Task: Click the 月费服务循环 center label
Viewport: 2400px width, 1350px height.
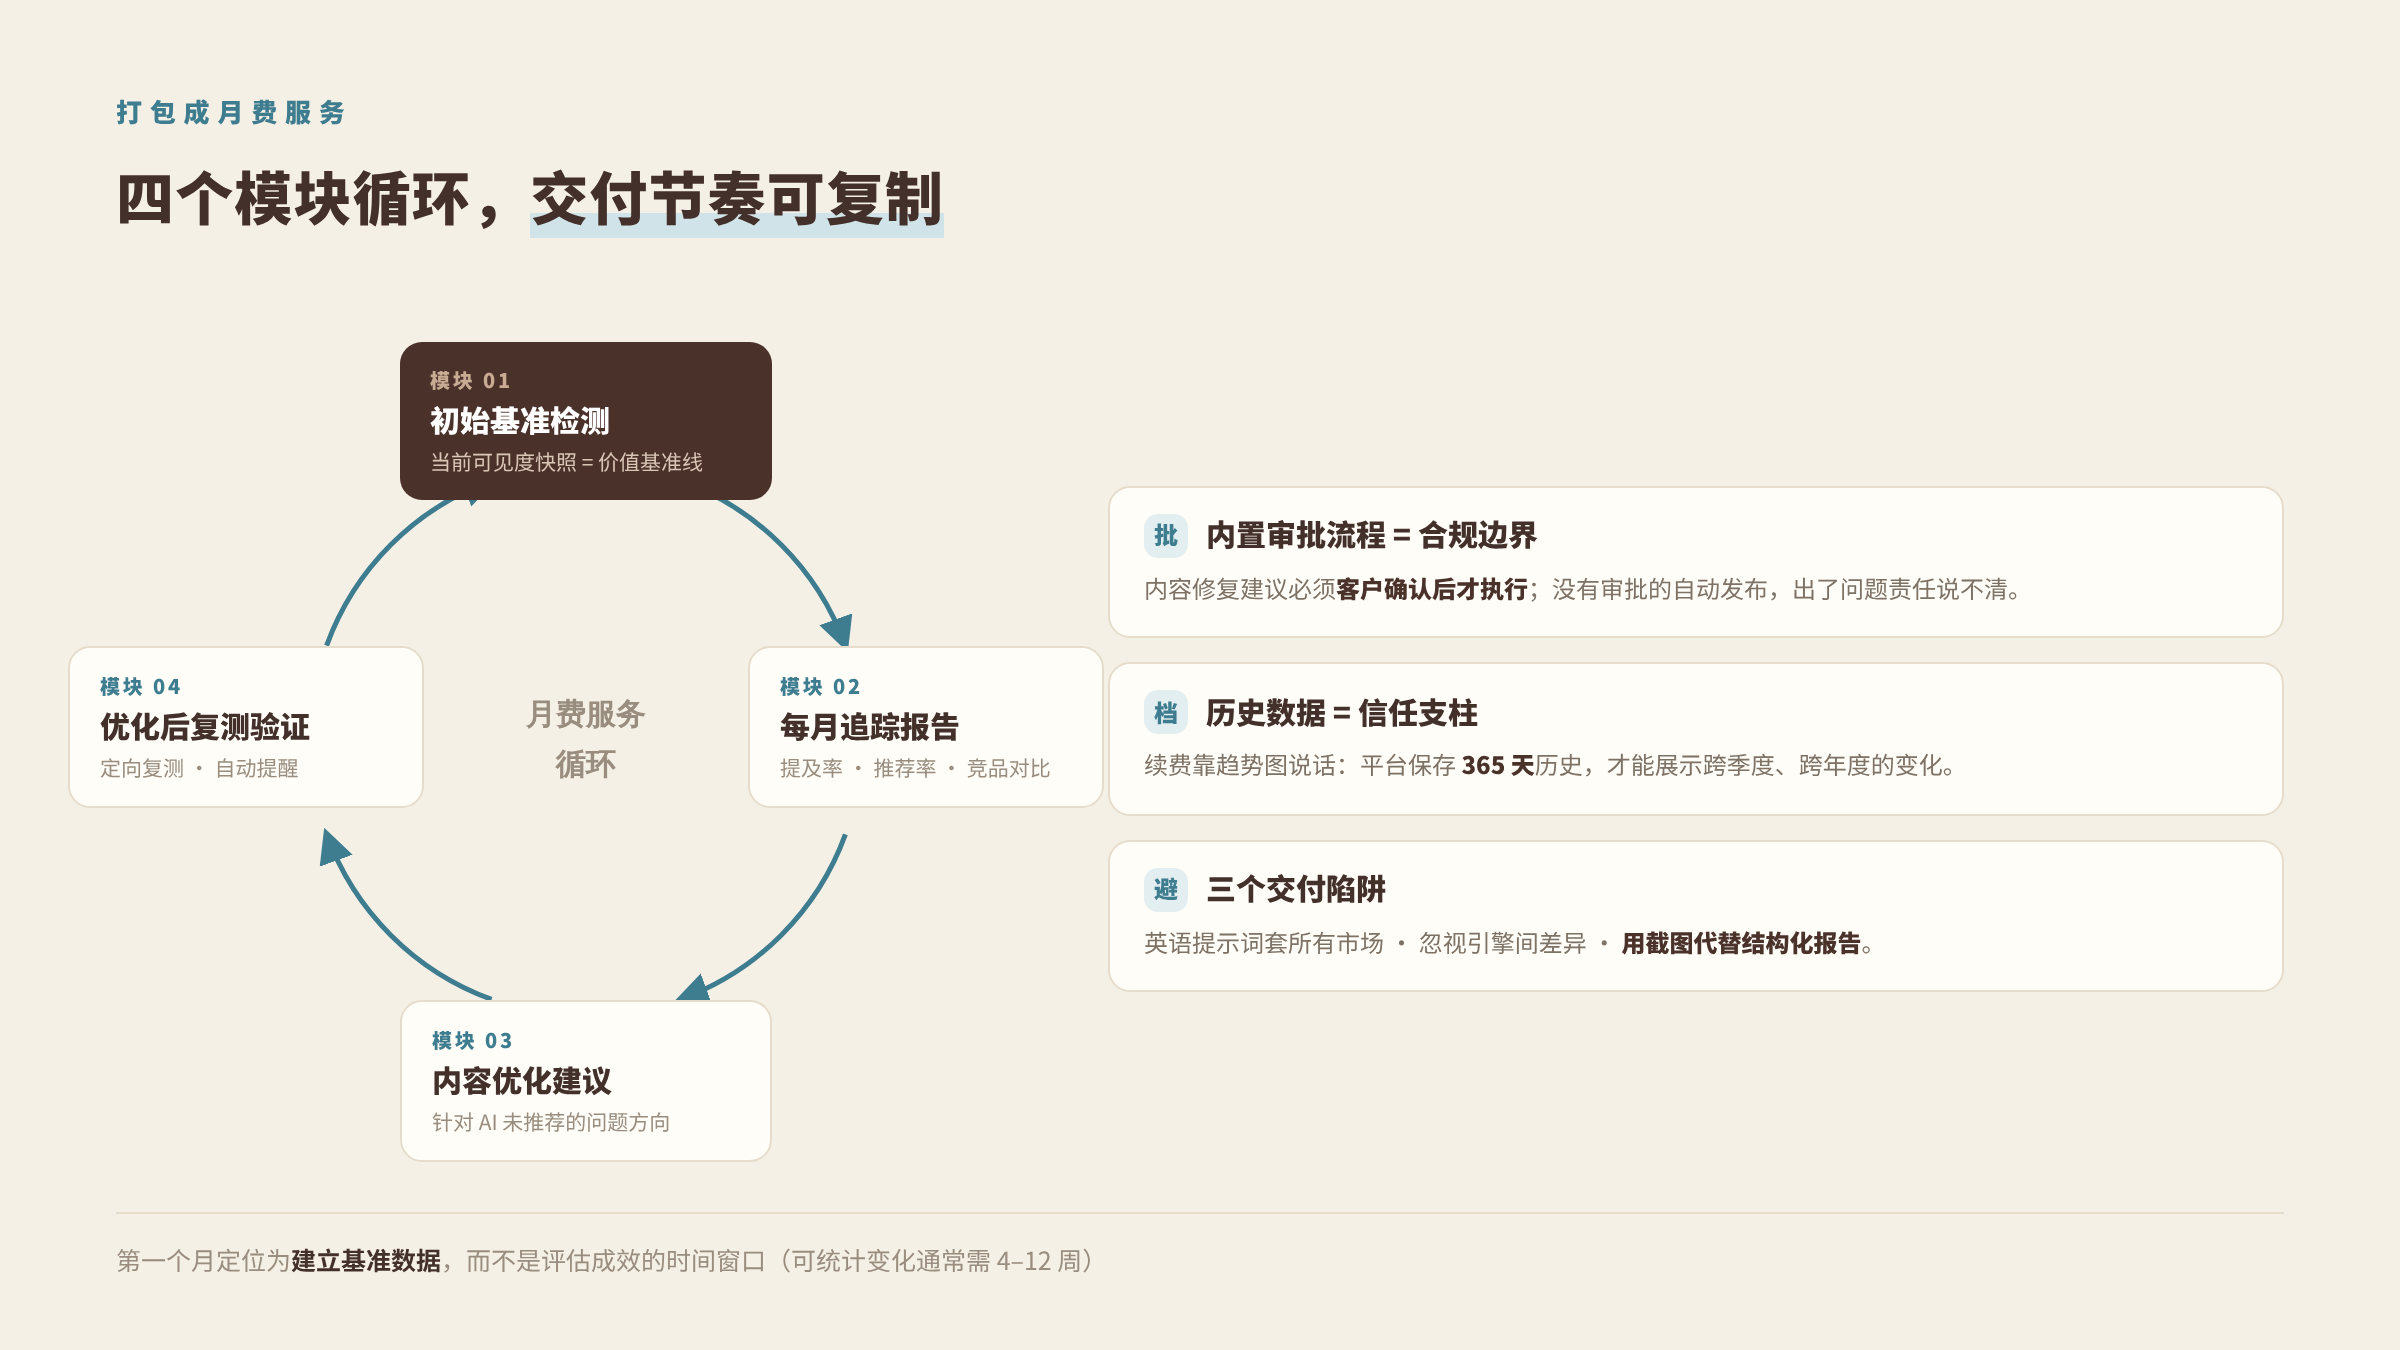Action: [586, 739]
